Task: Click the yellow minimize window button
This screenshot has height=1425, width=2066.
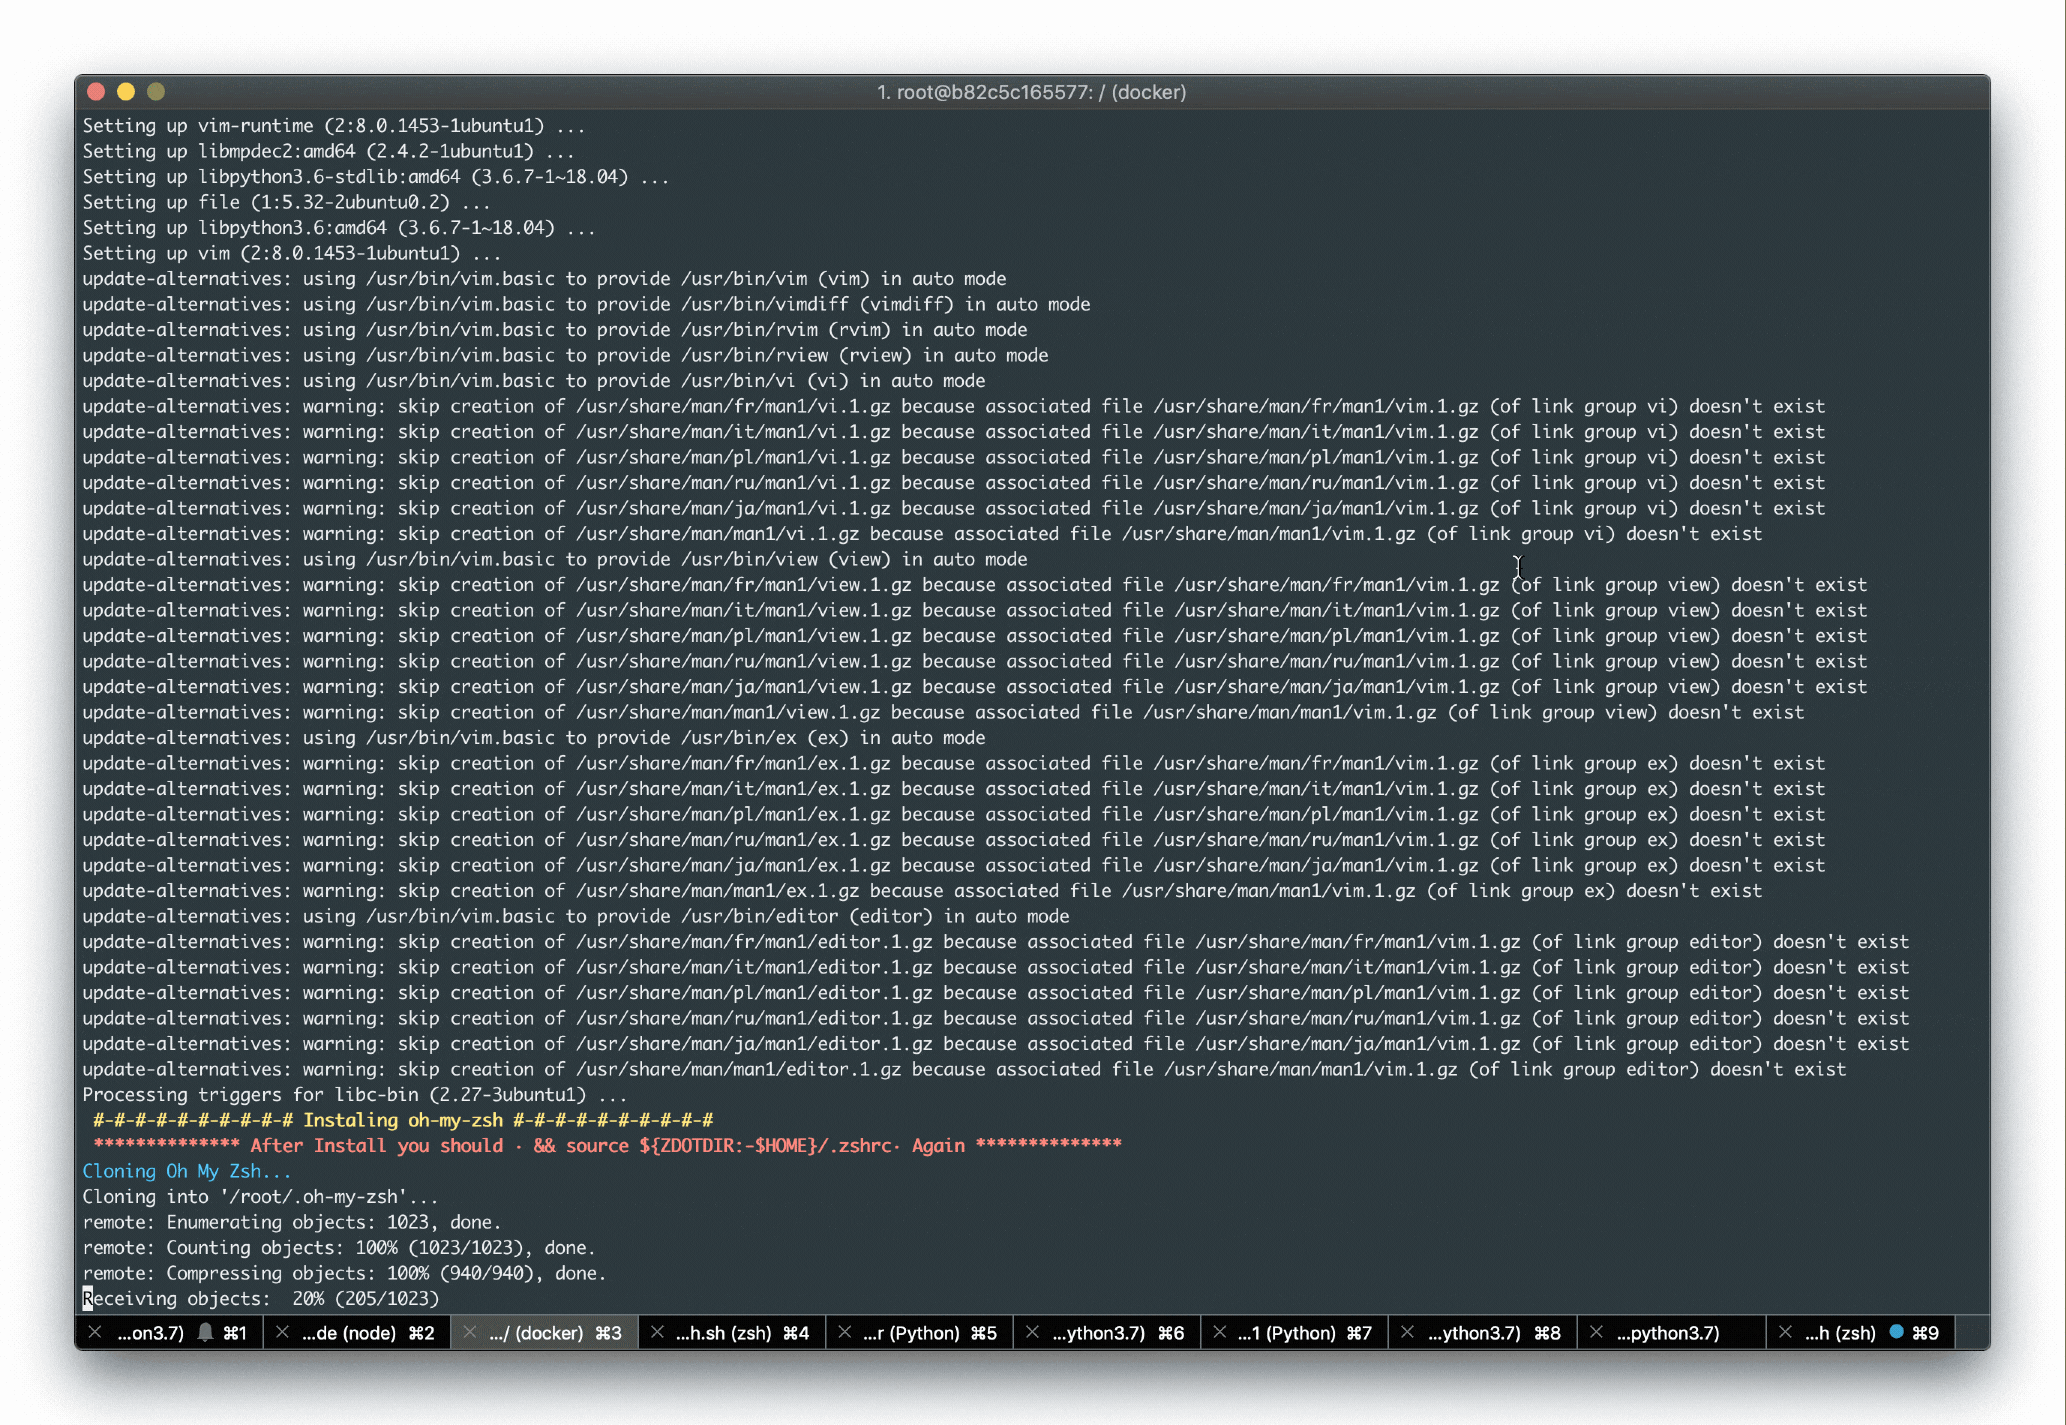Action: click(x=126, y=92)
